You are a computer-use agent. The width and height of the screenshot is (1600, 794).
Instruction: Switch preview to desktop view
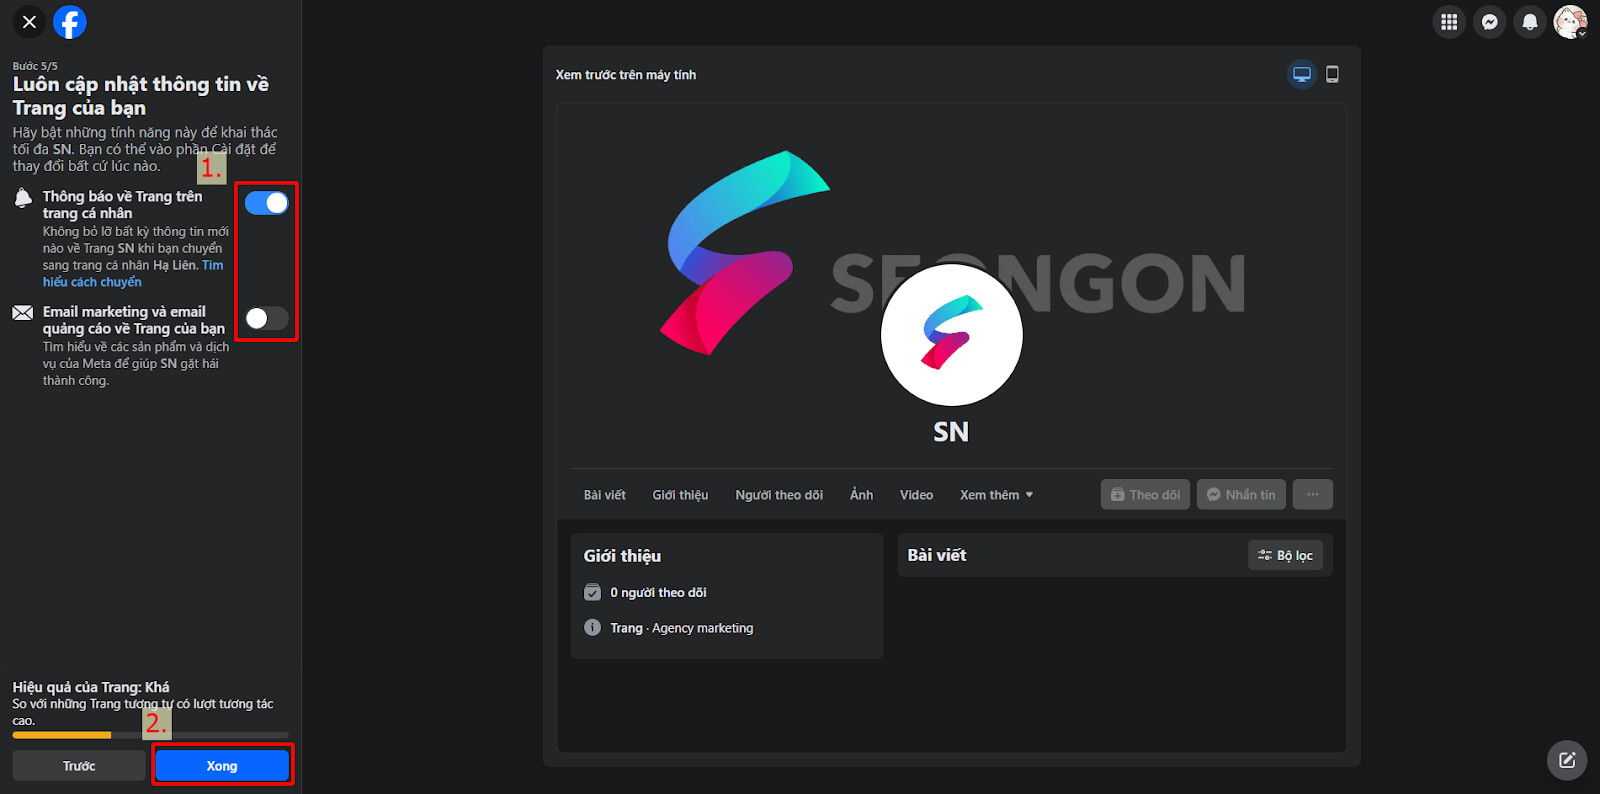coord(1302,74)
